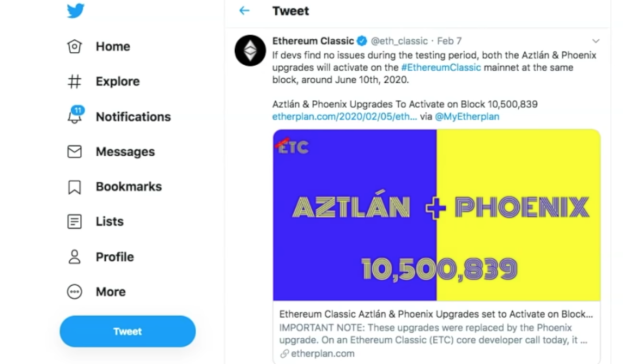Go back using the left arrow
The height and width of the screenshot is (364, 623).
click(244, 11)
